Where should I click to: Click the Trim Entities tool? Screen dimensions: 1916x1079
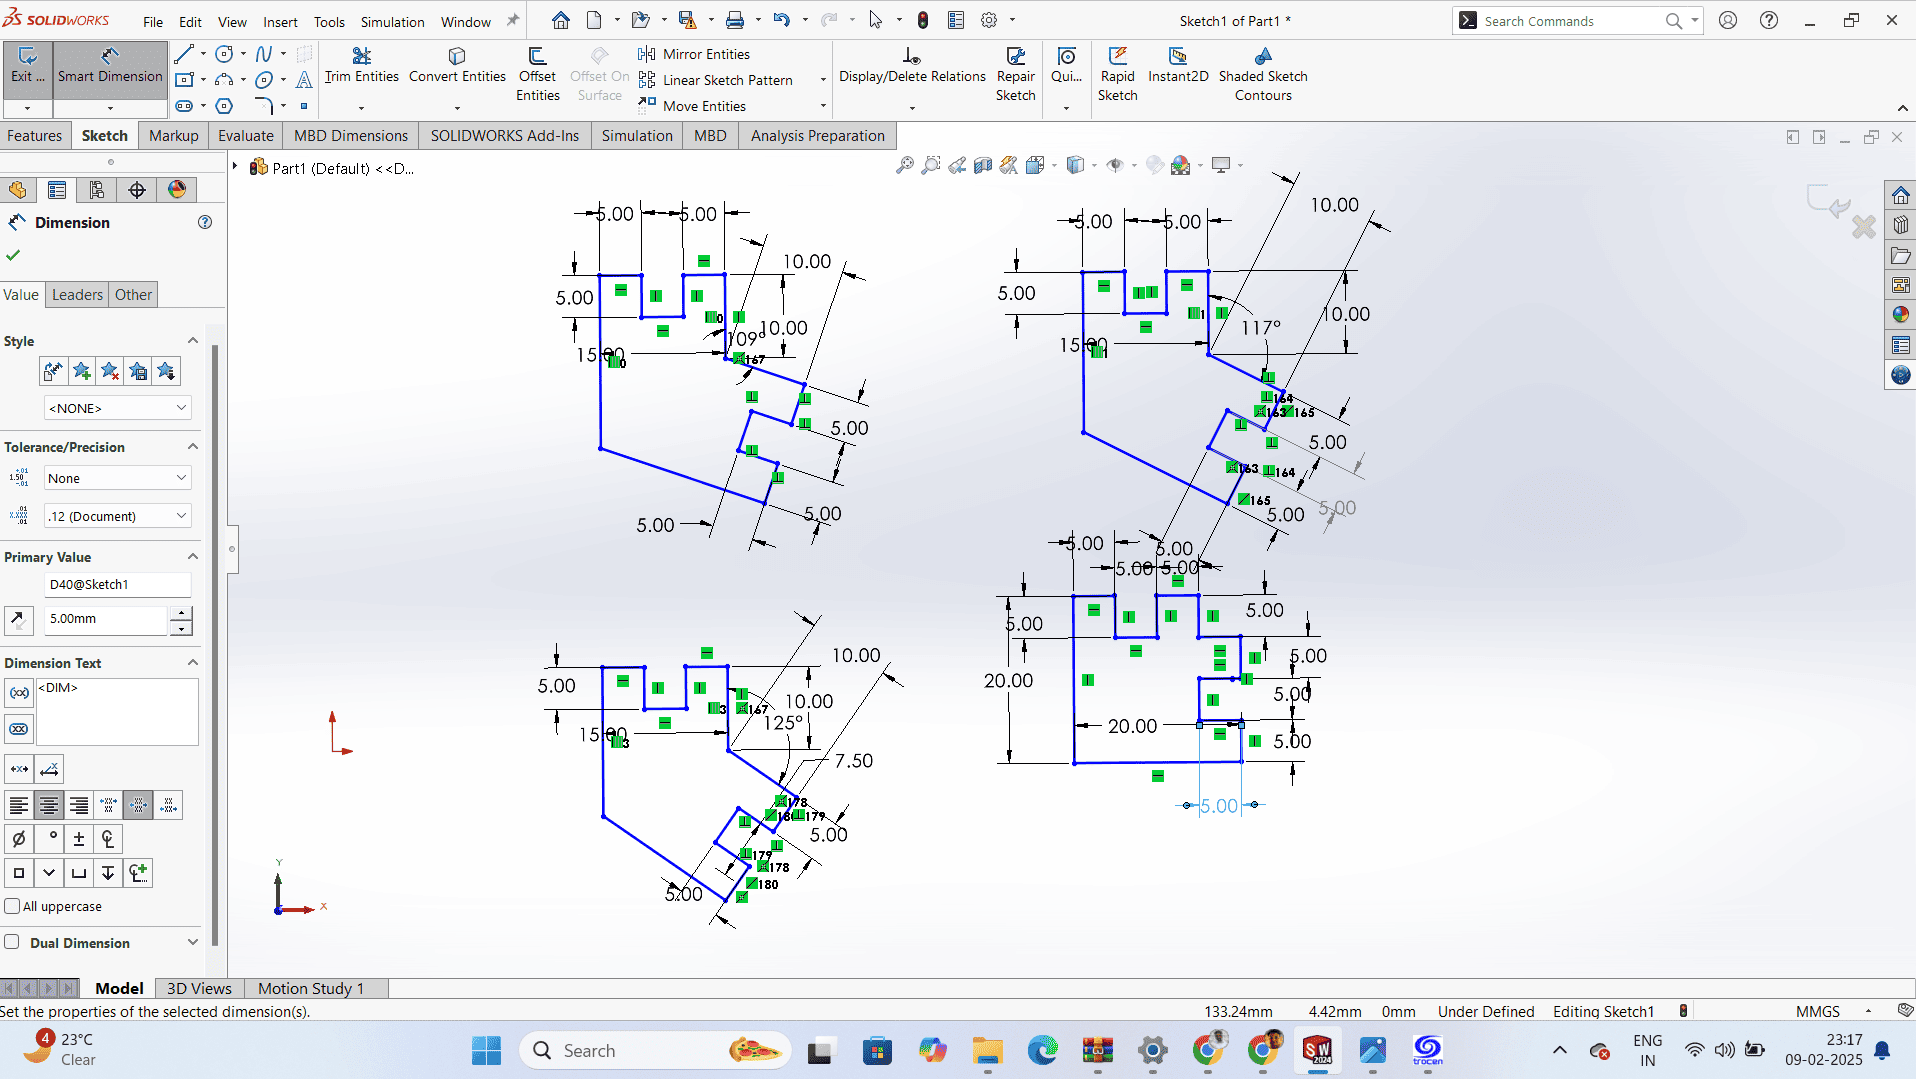[361, 65]
